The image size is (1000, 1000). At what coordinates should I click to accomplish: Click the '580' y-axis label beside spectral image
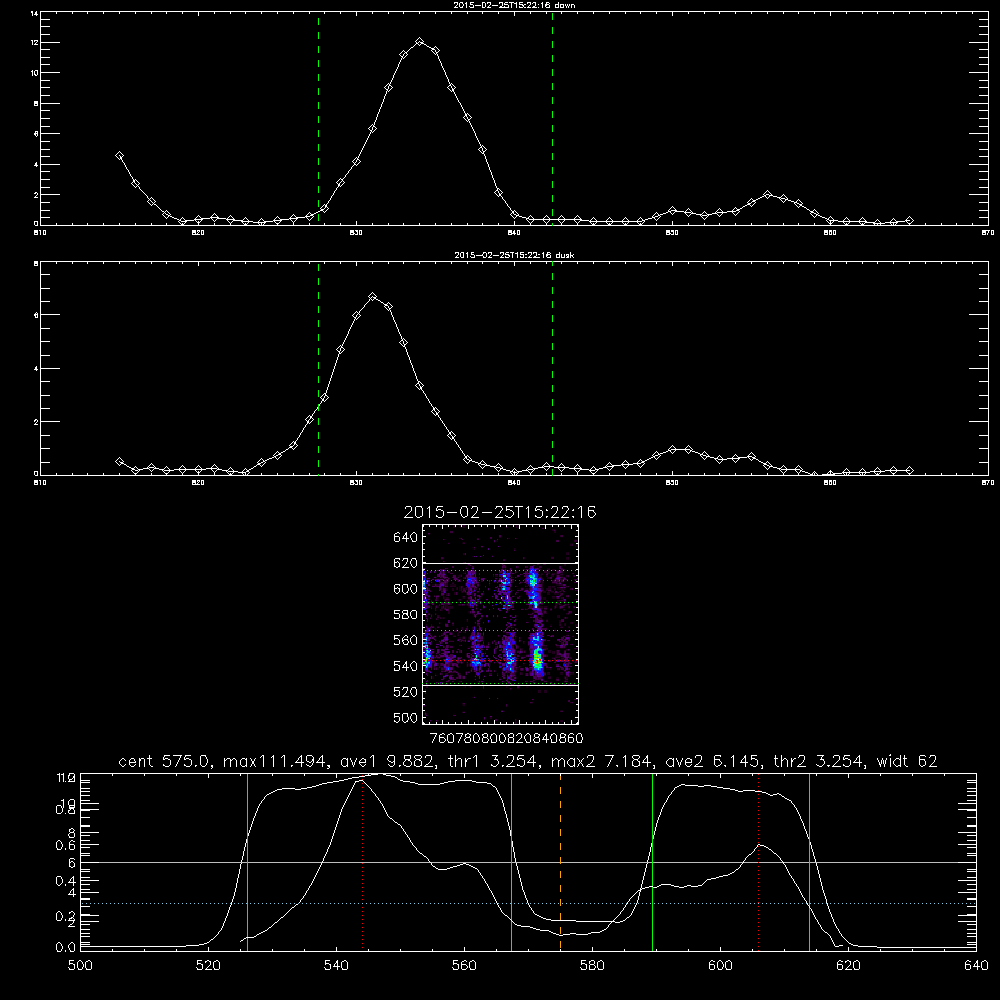tap(405, 615)
